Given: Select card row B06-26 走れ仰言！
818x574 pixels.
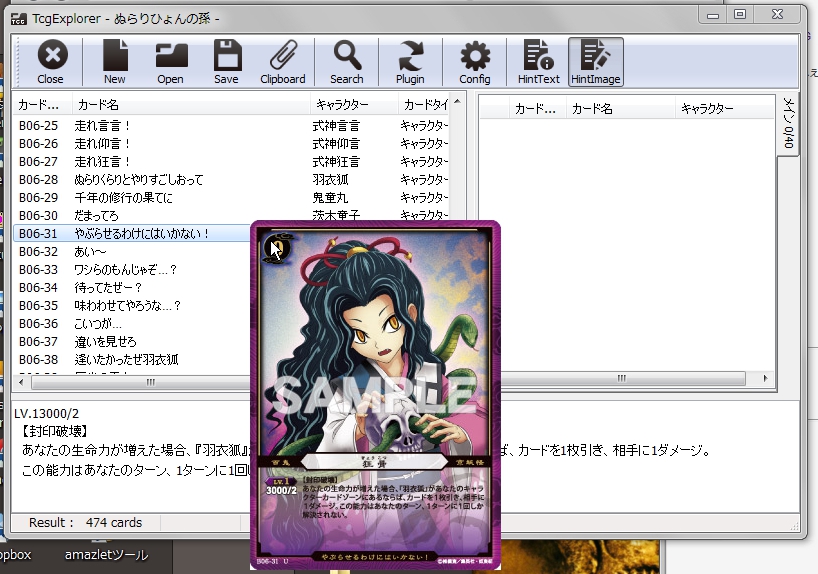Looking at the screenshot, I should coord(231,144).
